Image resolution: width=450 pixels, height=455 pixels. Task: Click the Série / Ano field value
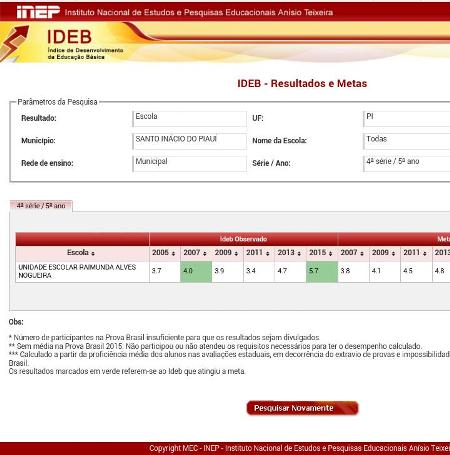click(x=406, y=164)
